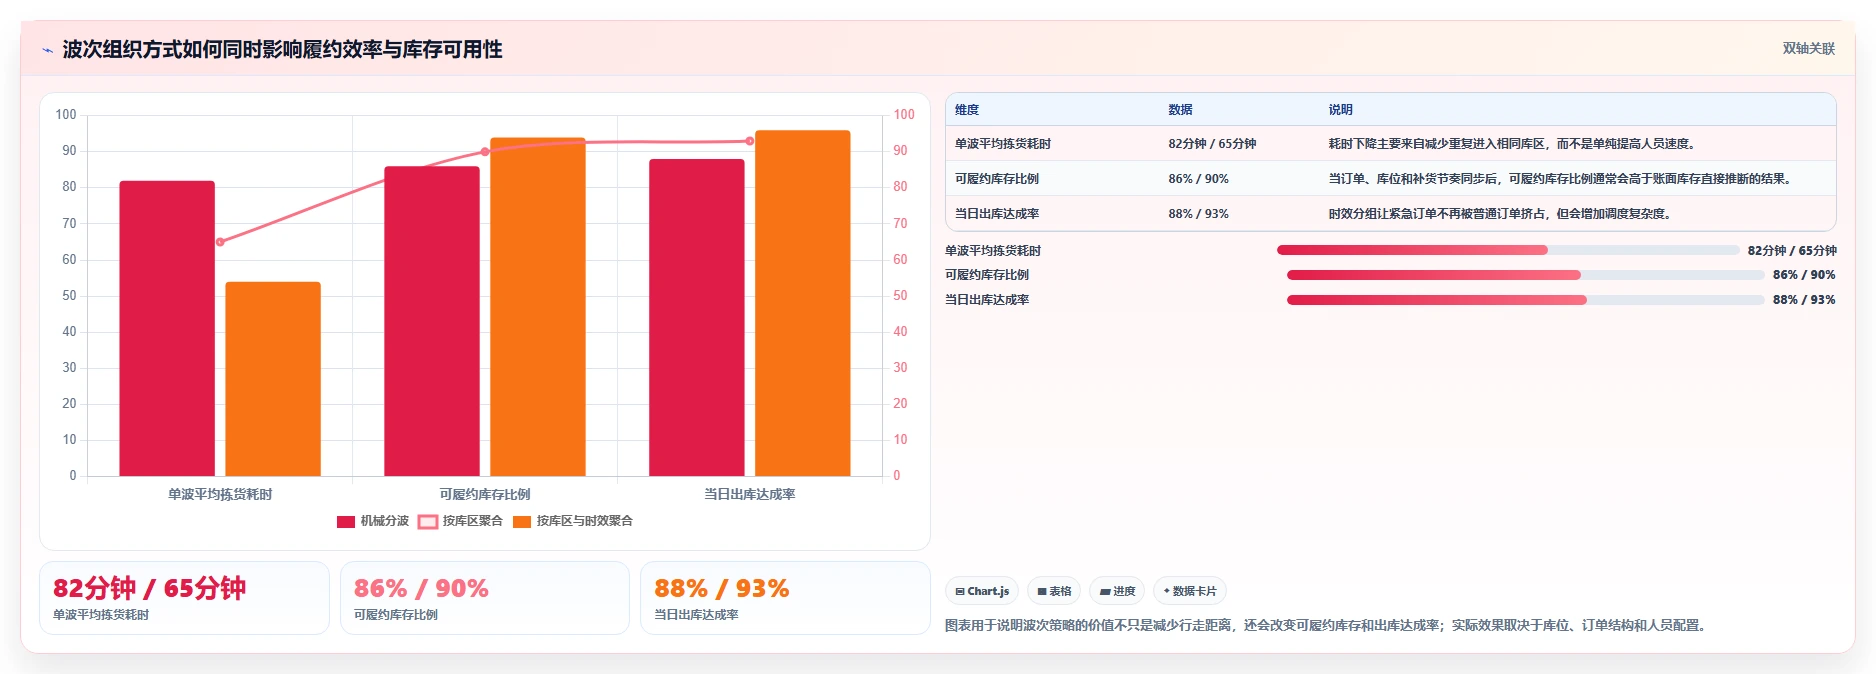
Task: Click the 当日出库达成率 x-axis label
Action: coord(750,494)
